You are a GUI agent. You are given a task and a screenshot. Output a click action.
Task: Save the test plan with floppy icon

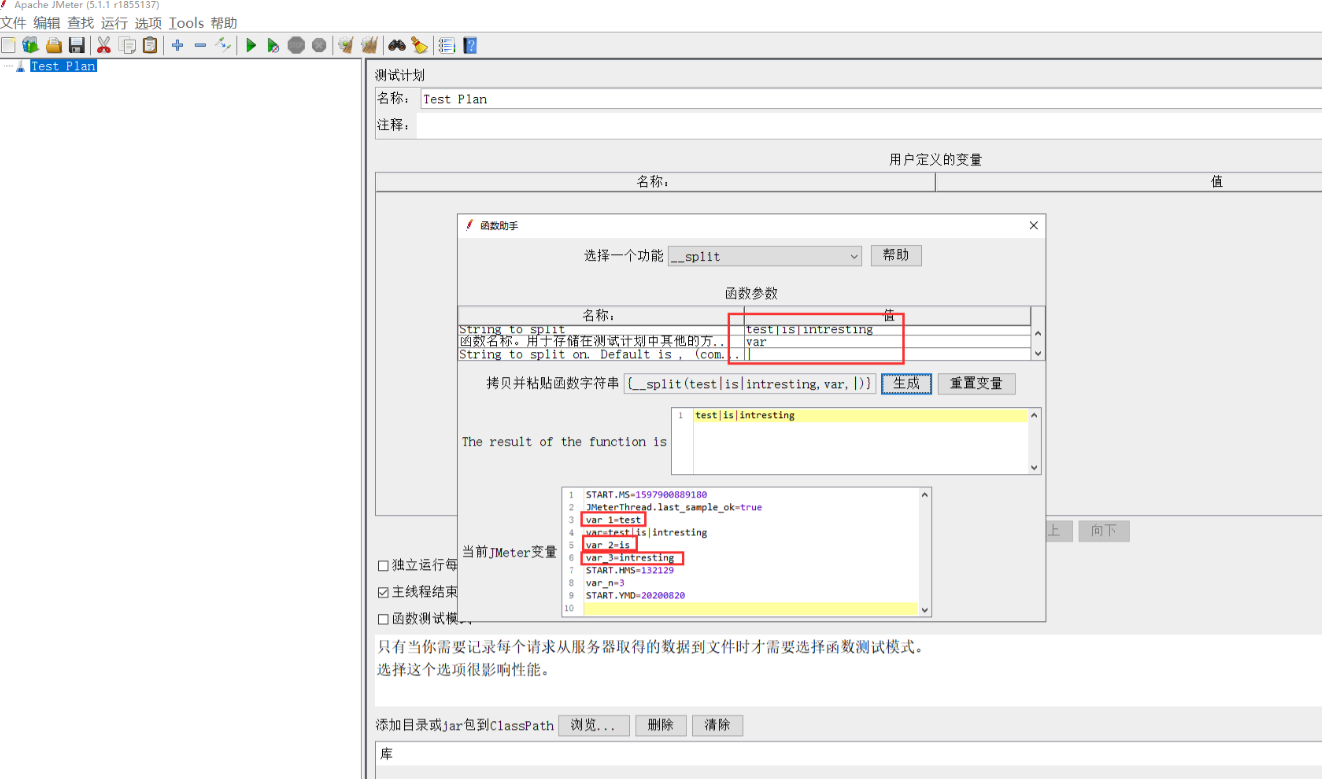76,45
